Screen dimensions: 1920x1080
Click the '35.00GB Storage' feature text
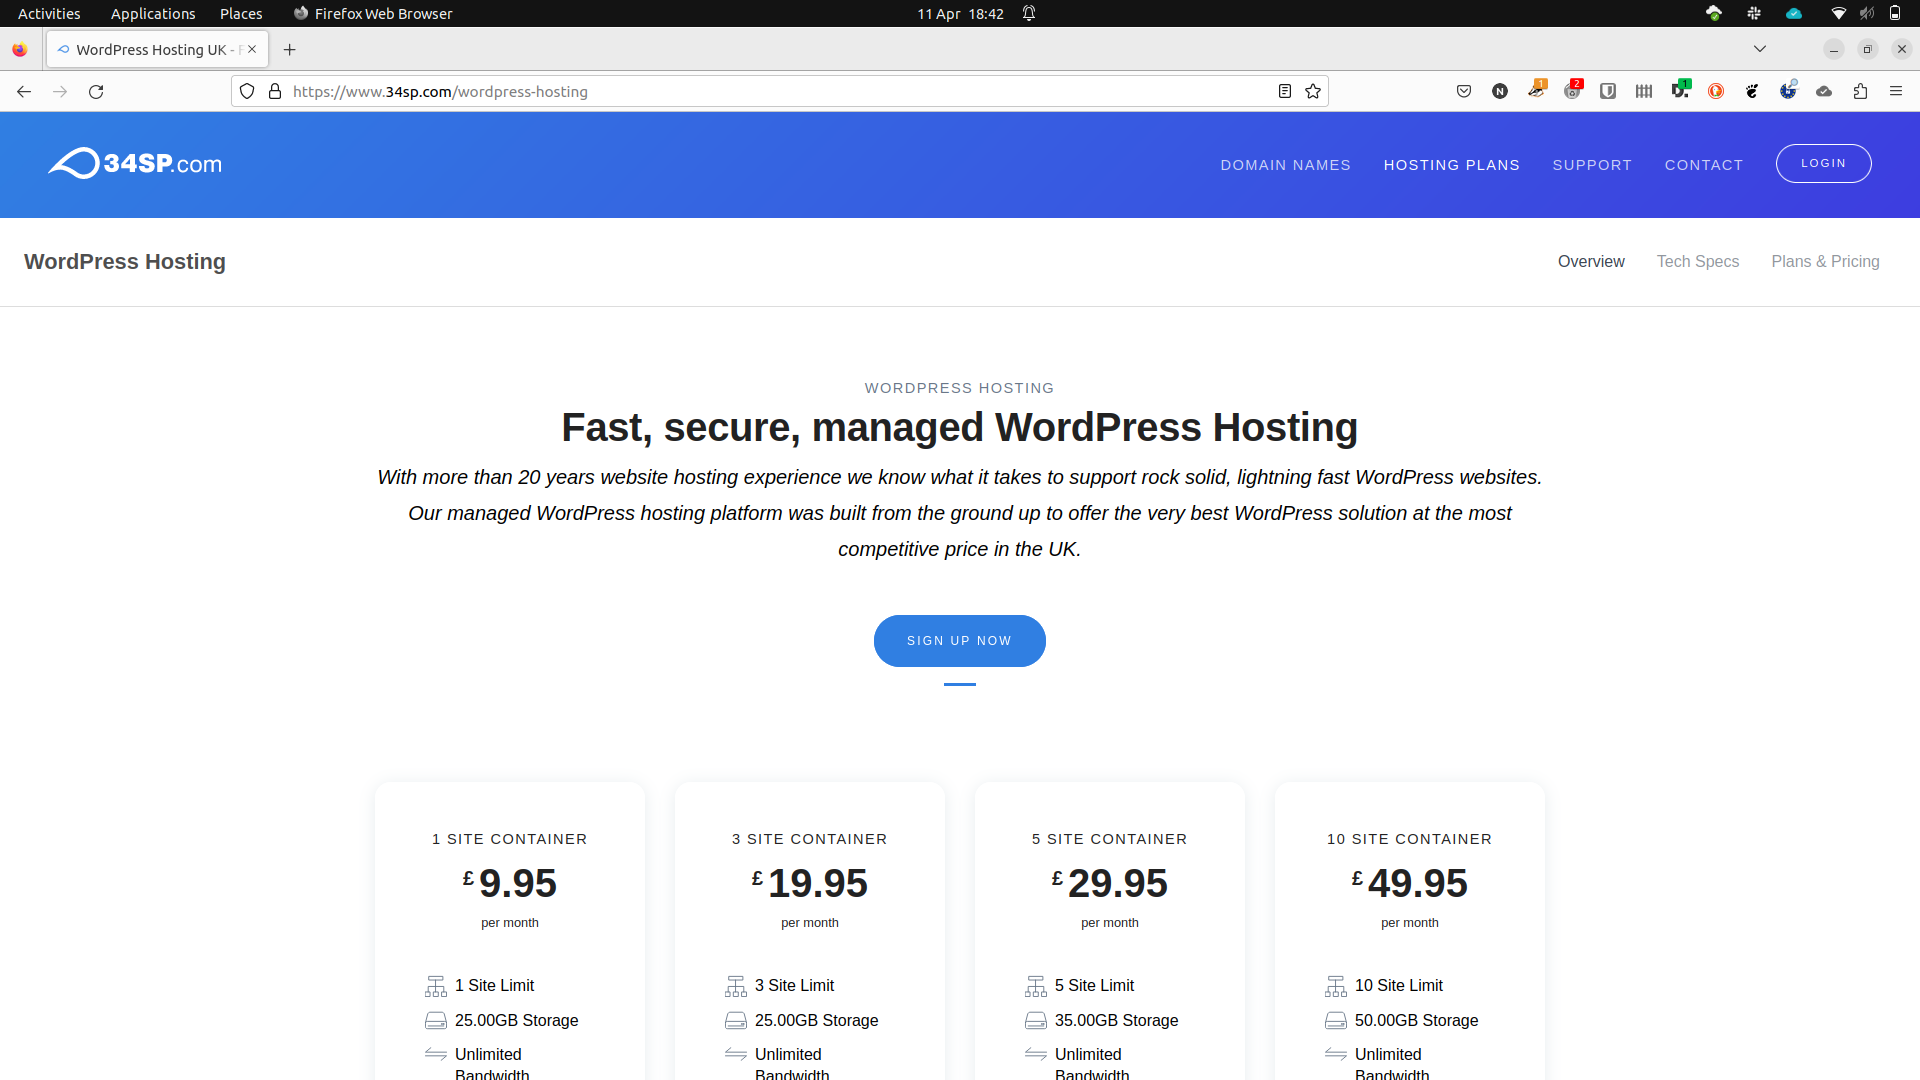coord(1116,1020)
